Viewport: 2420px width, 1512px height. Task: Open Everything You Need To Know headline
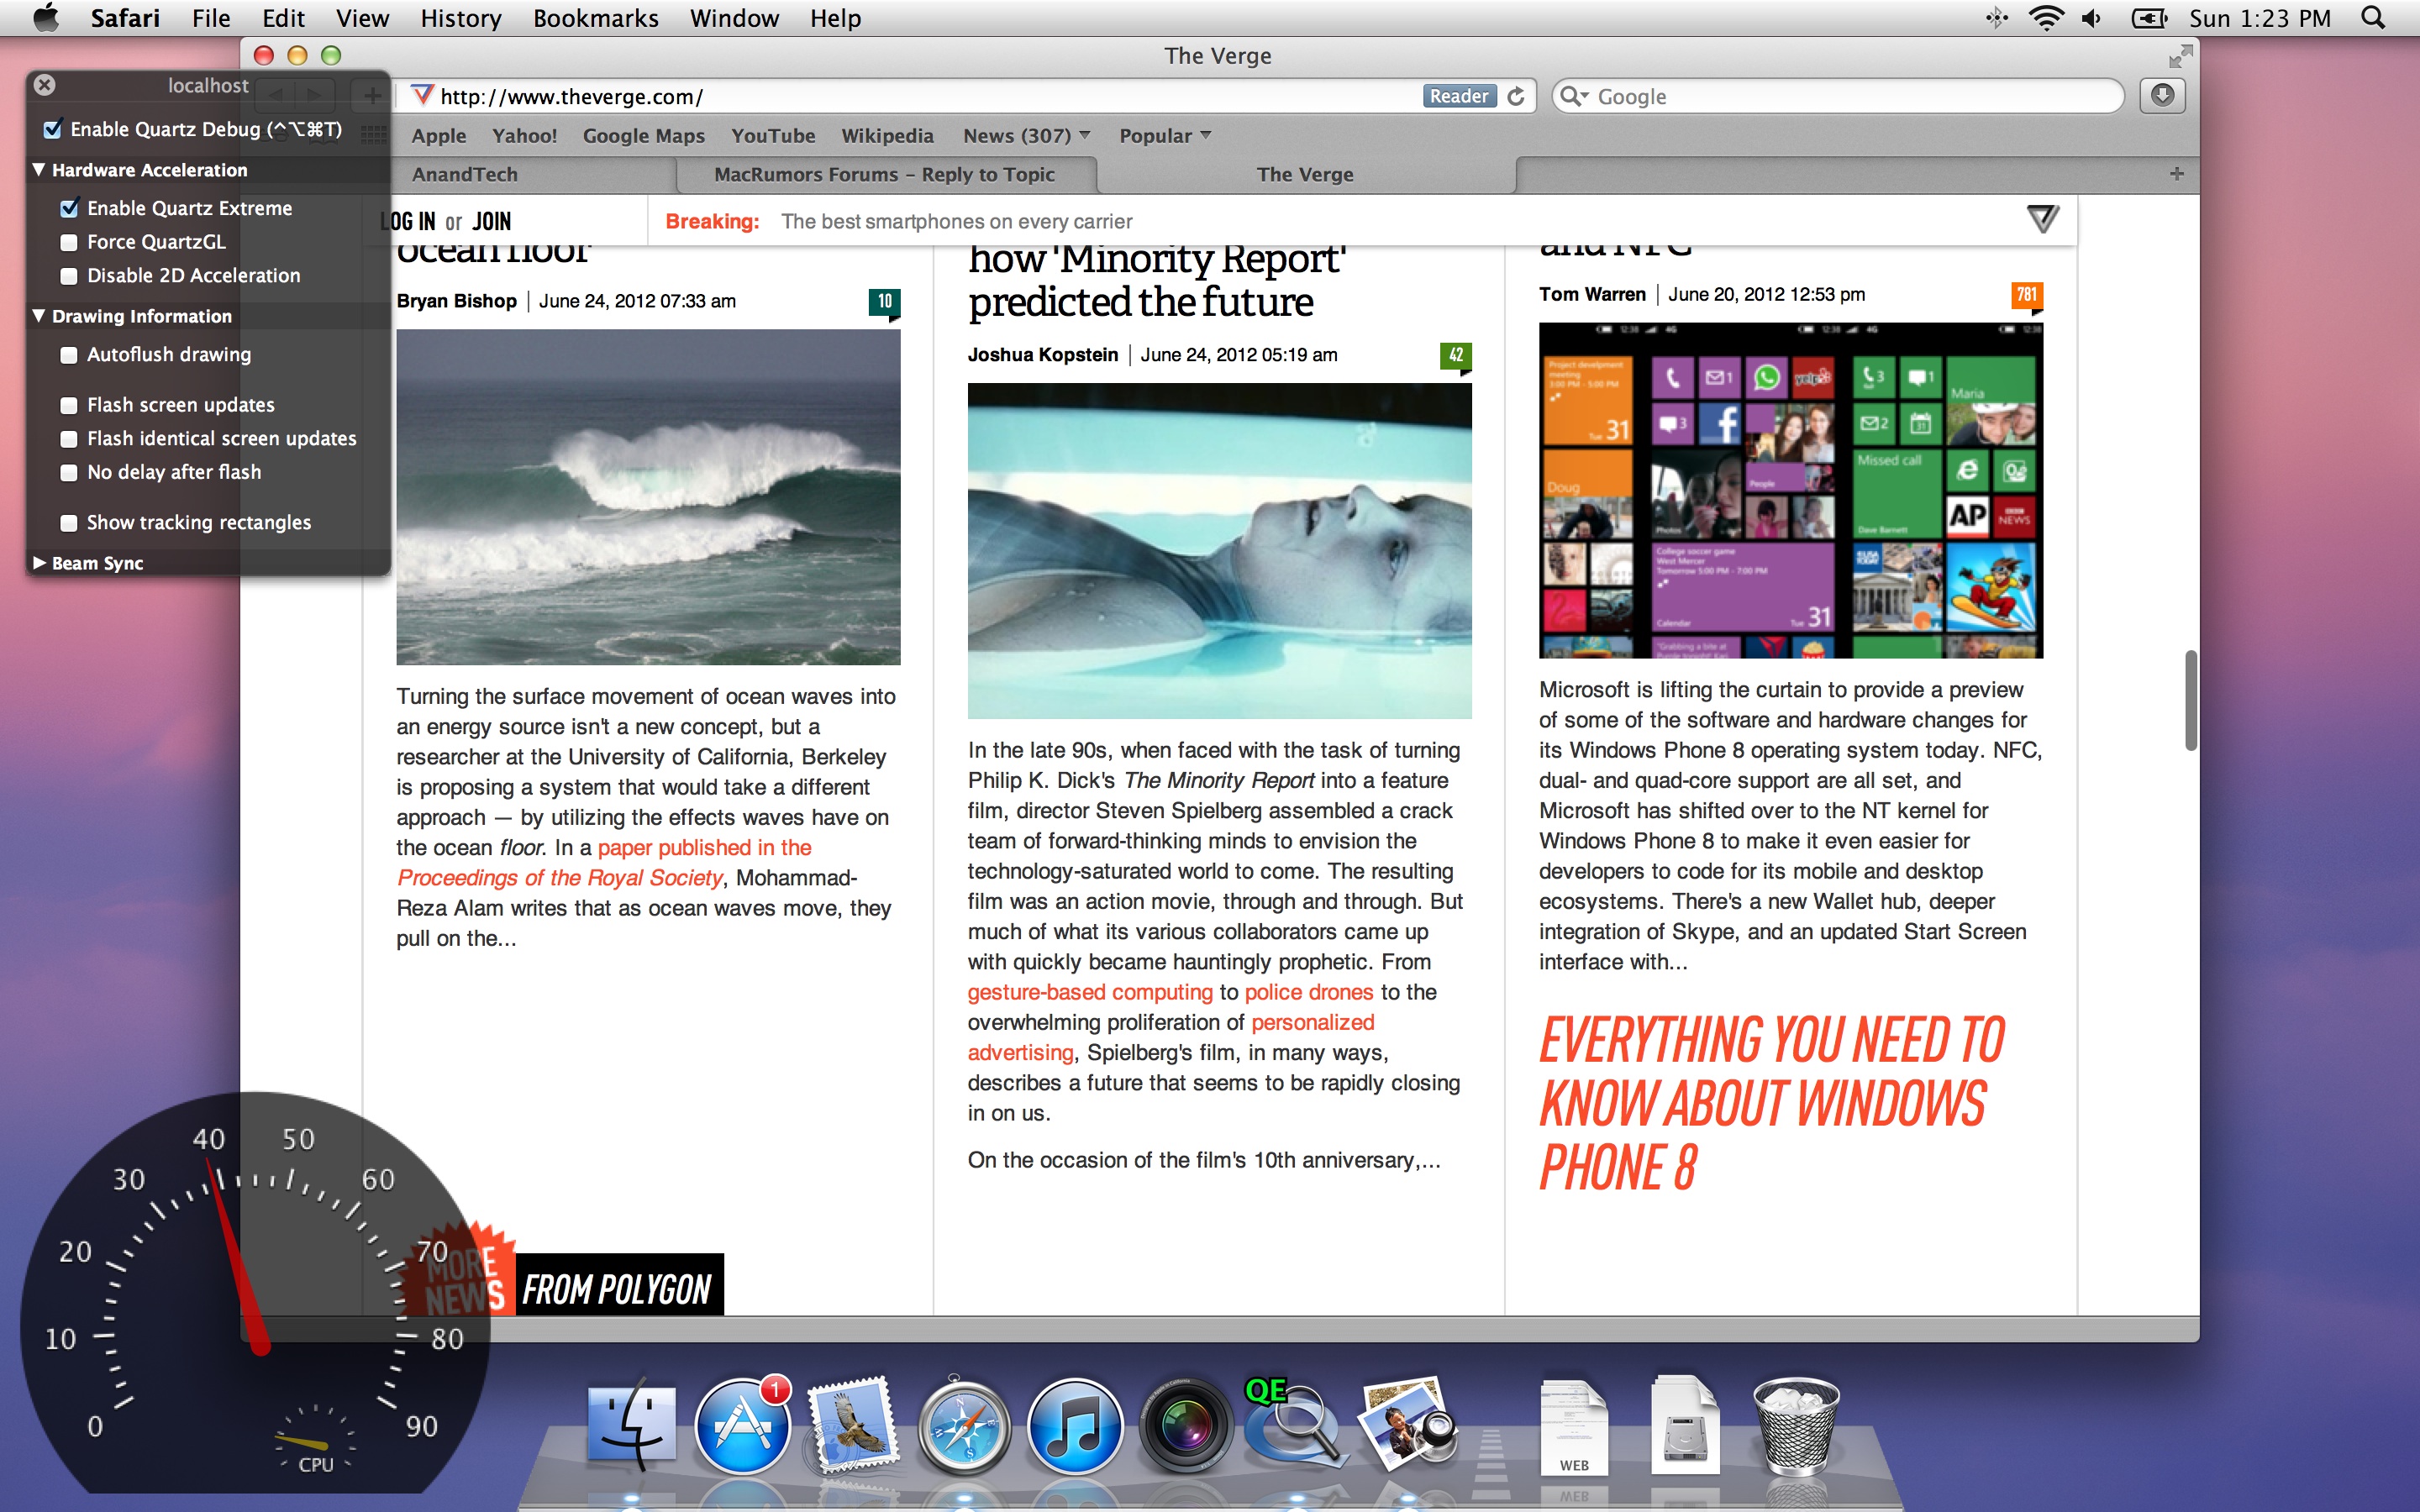[x=1771, y=1104]
